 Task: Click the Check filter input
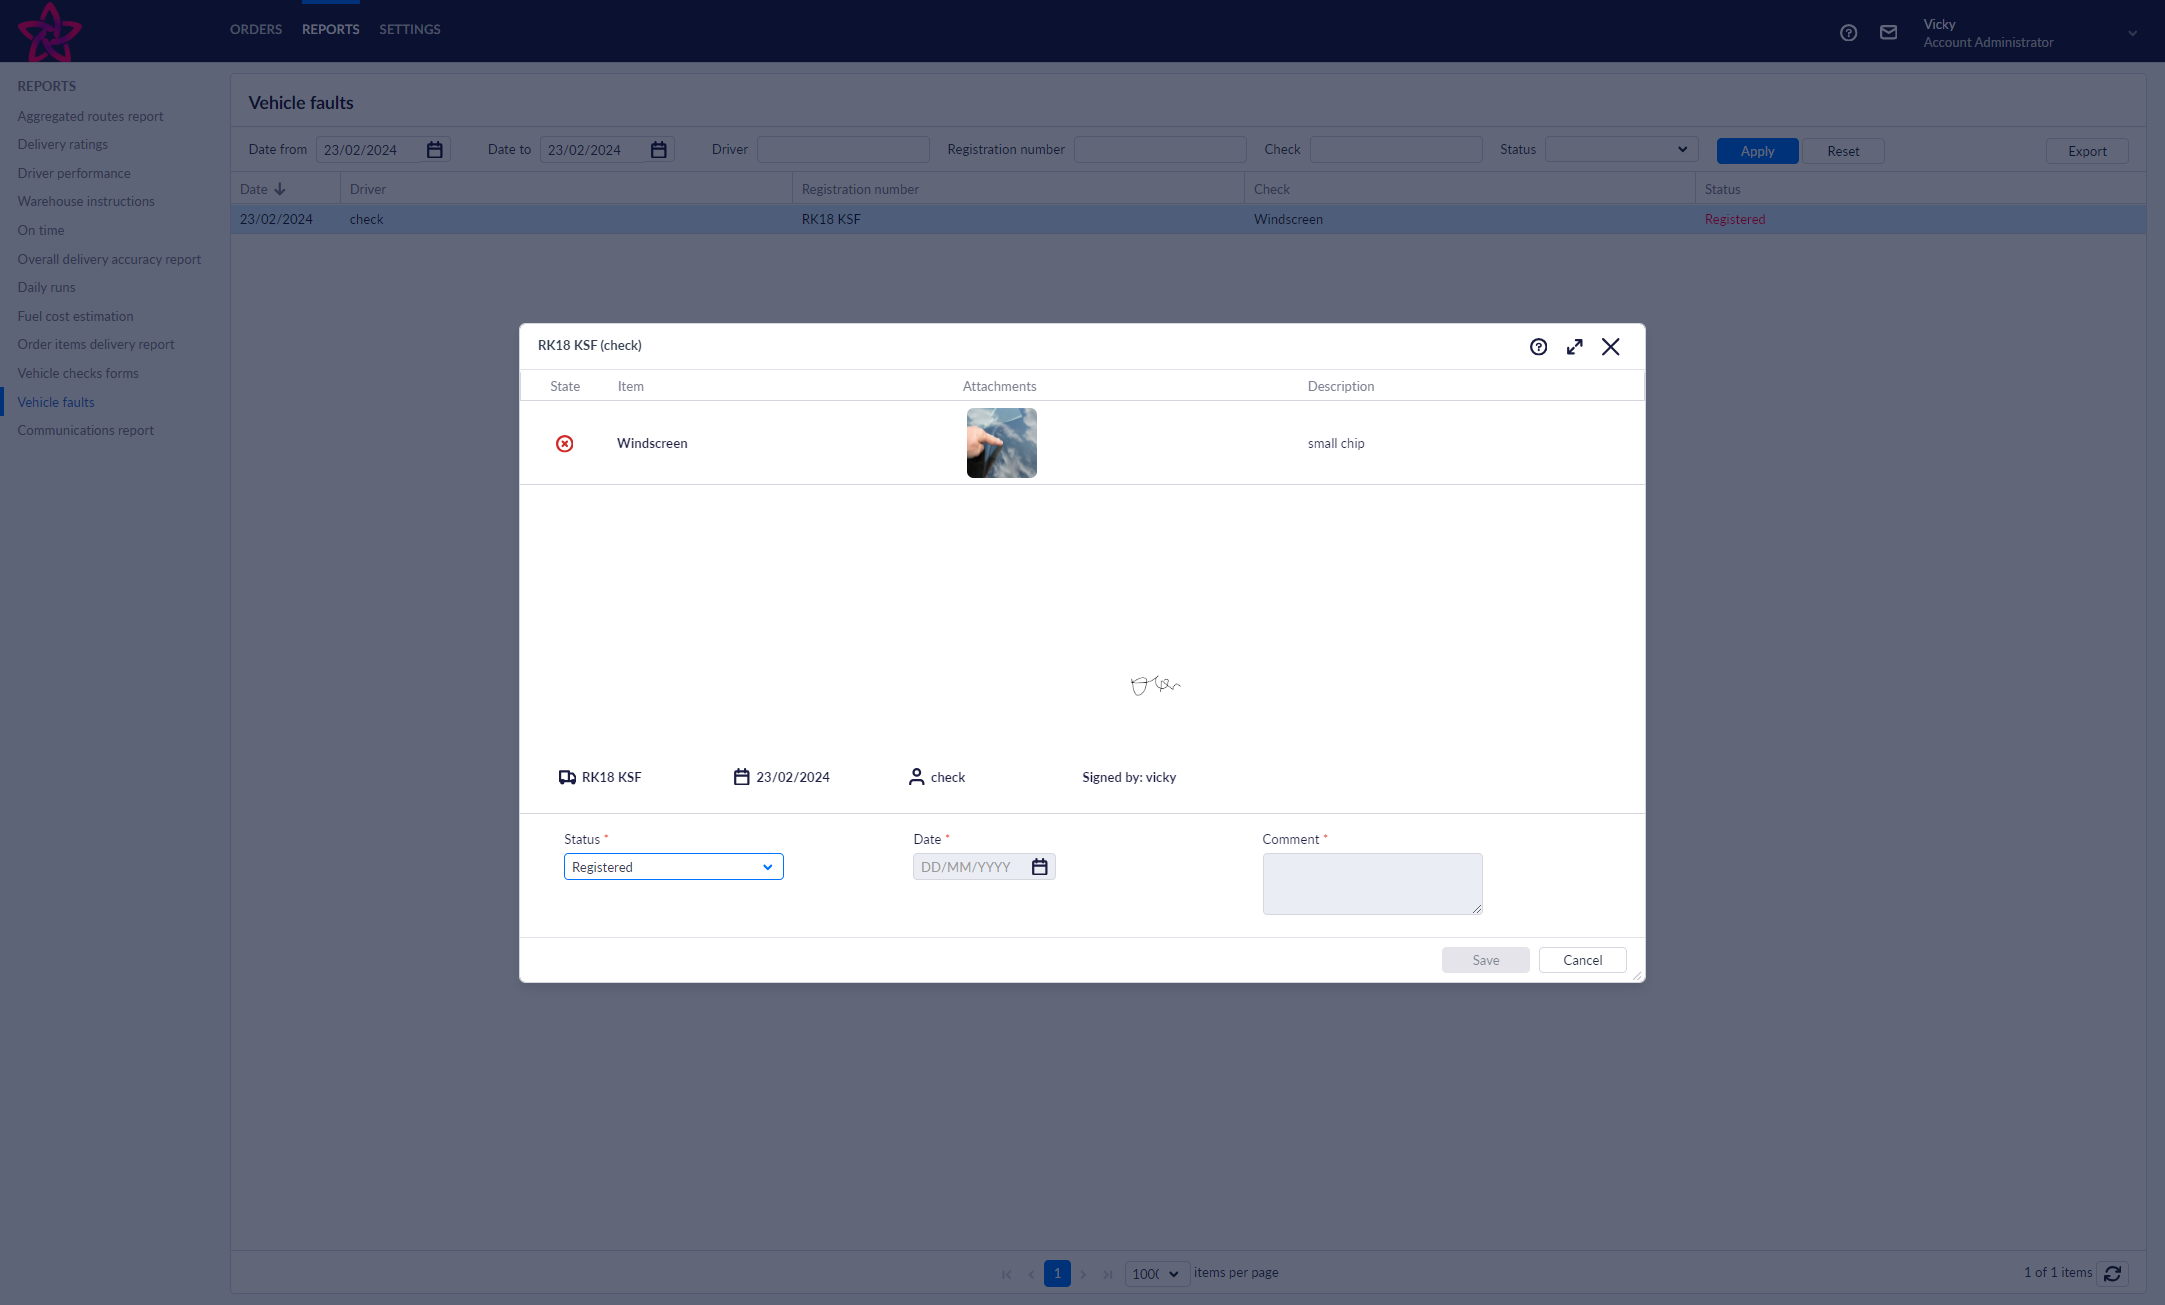click(x=1396, y=150)
